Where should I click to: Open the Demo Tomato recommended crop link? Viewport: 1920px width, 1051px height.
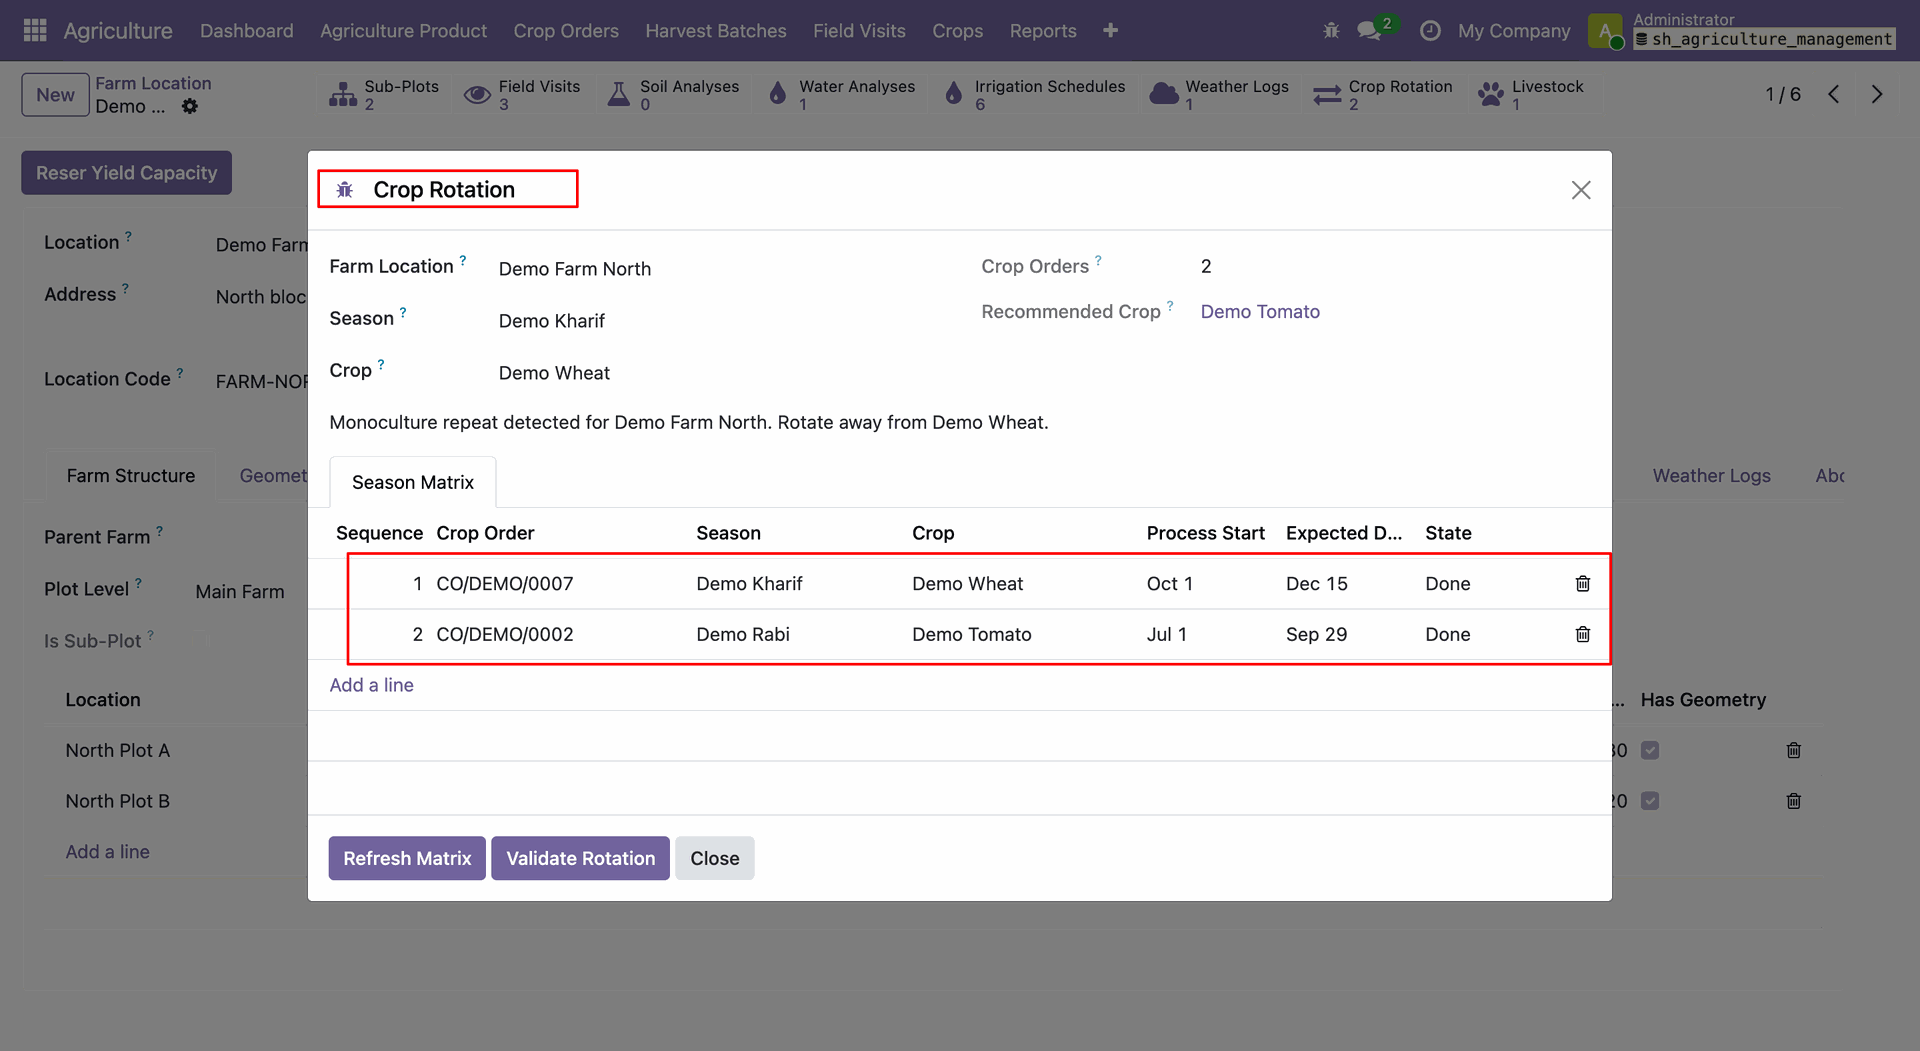(1260, 312)
